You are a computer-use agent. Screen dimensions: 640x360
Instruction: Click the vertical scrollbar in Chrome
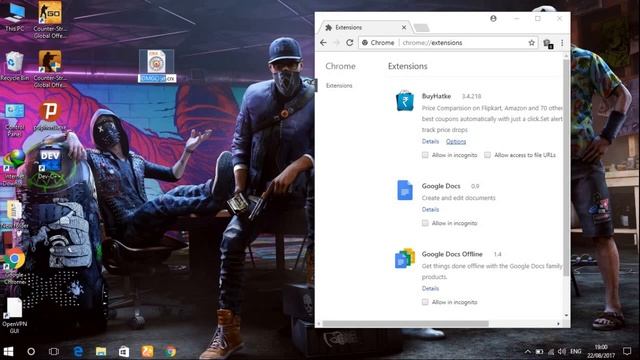pos(566,167)
